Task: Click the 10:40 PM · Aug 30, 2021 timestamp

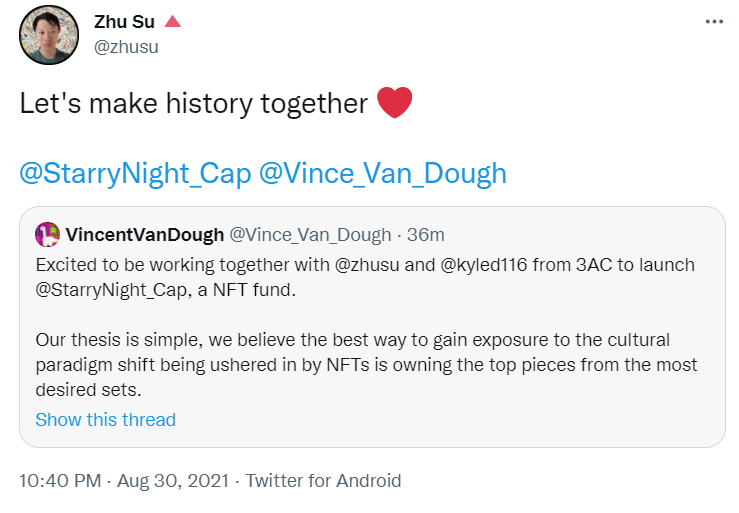Action: tap(123, 481)
